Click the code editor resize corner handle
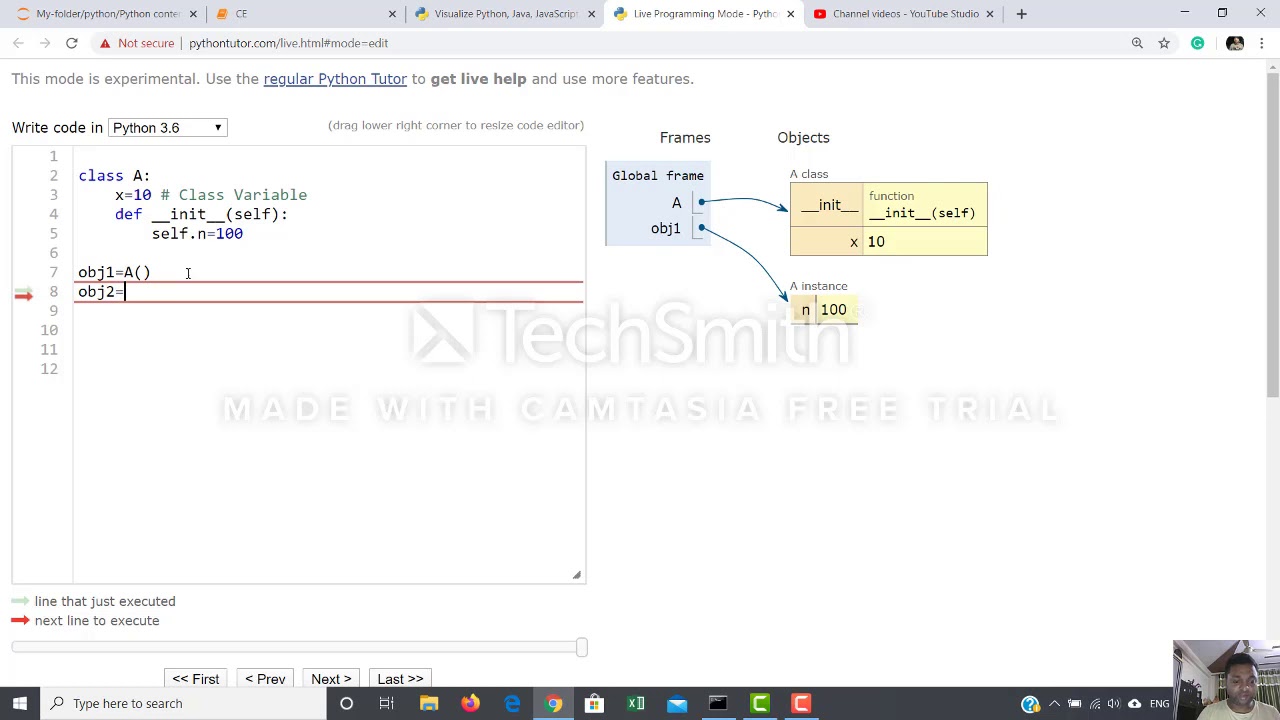The width and height of the screenshot is (1280, 720). pos(576,575)
